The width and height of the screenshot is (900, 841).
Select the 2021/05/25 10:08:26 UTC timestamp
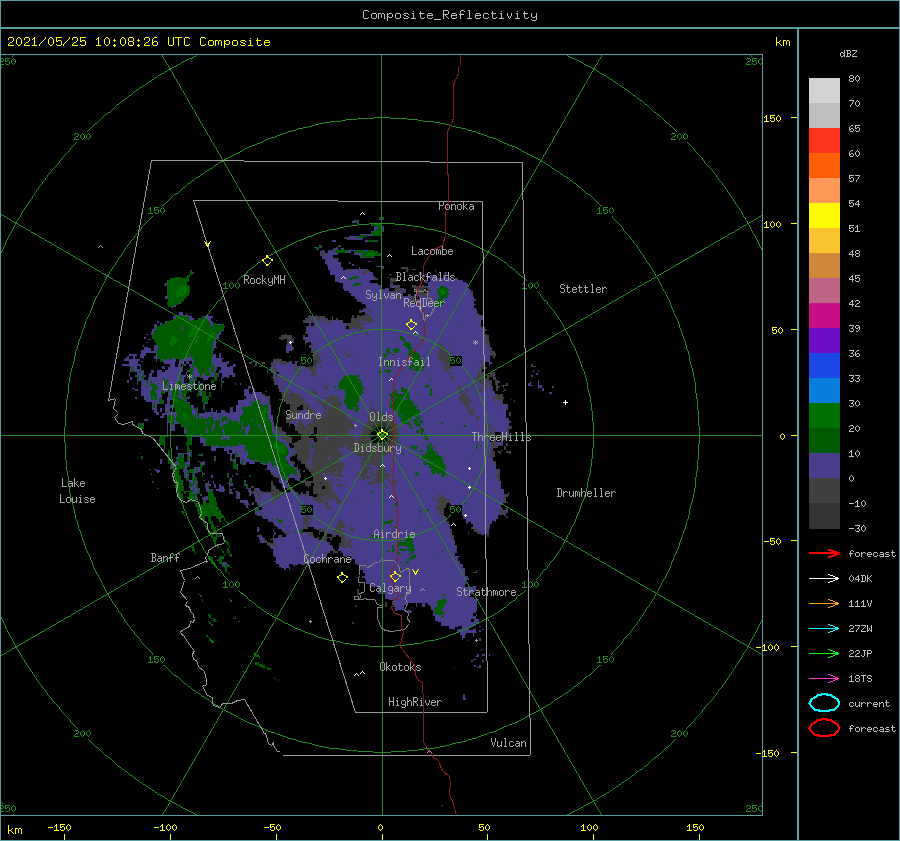pos(101,42)
